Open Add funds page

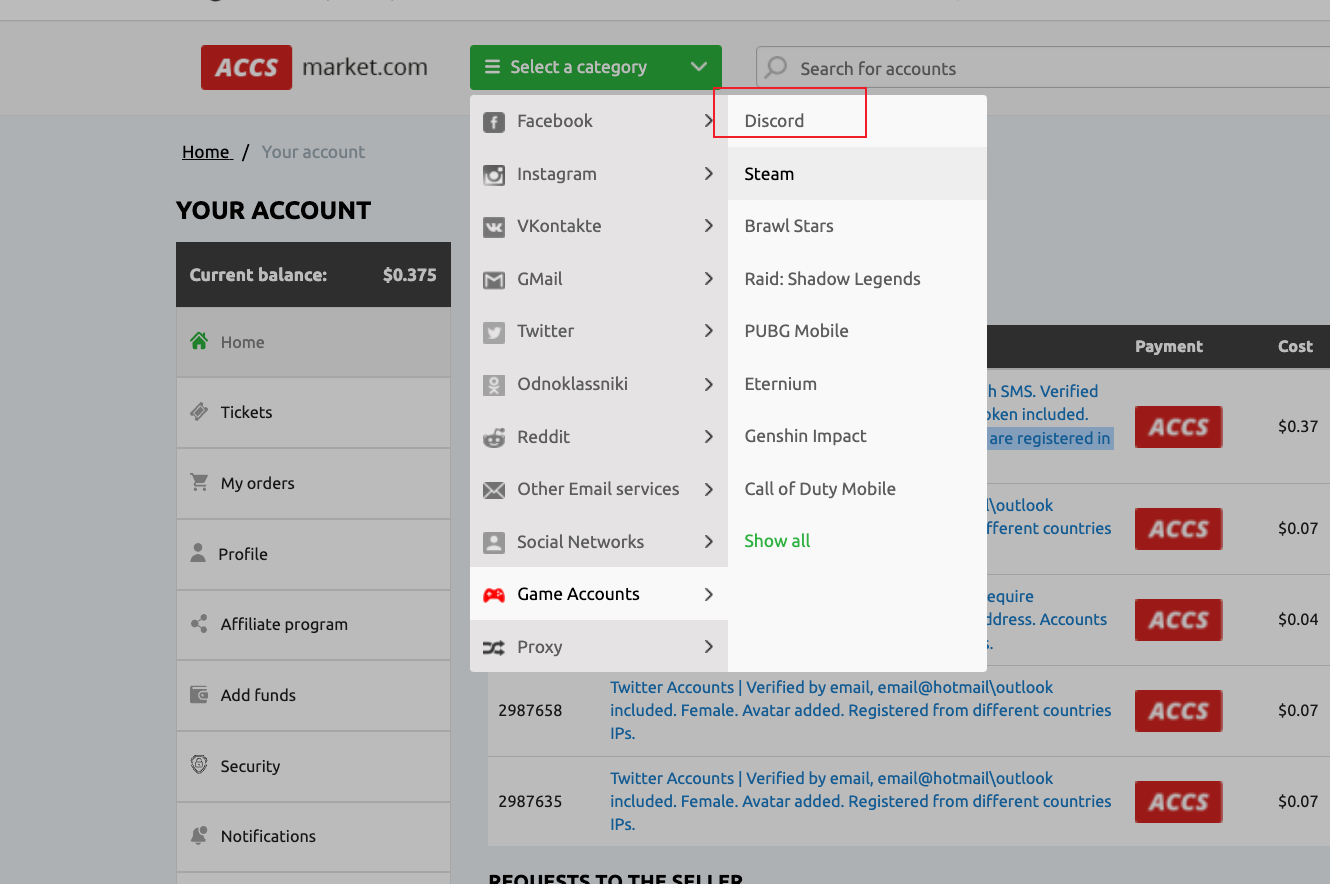[313, 695]
